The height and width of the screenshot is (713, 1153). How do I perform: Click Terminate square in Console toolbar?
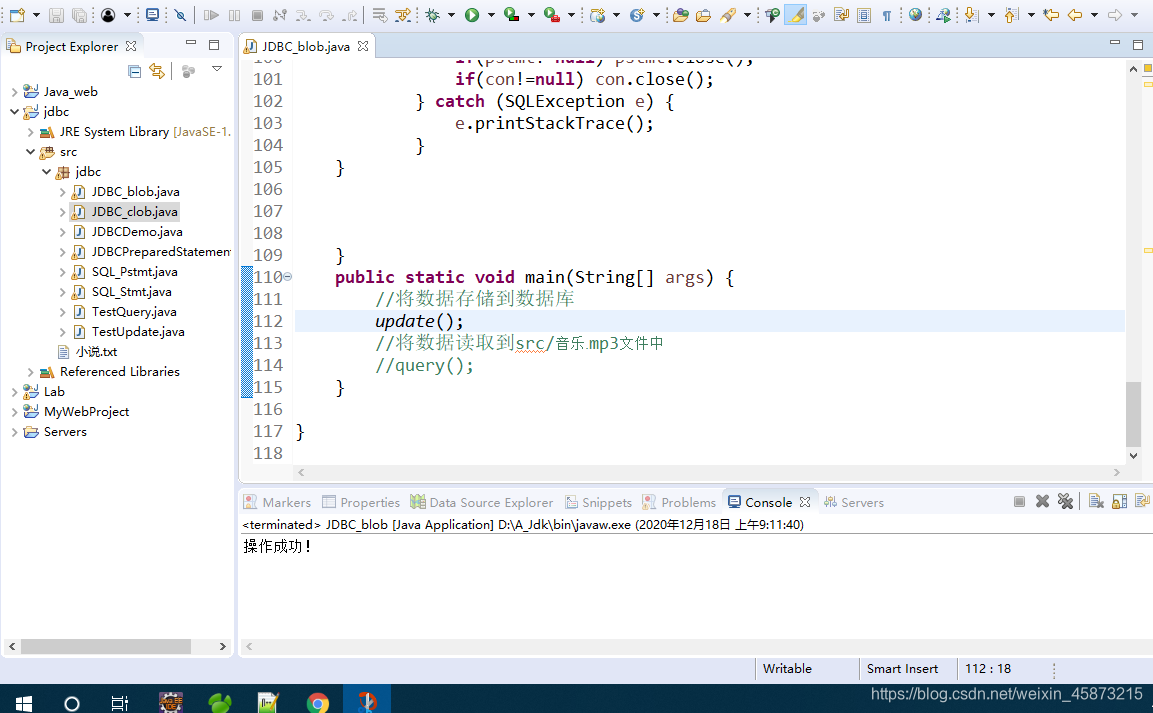tap(1019, 501)
